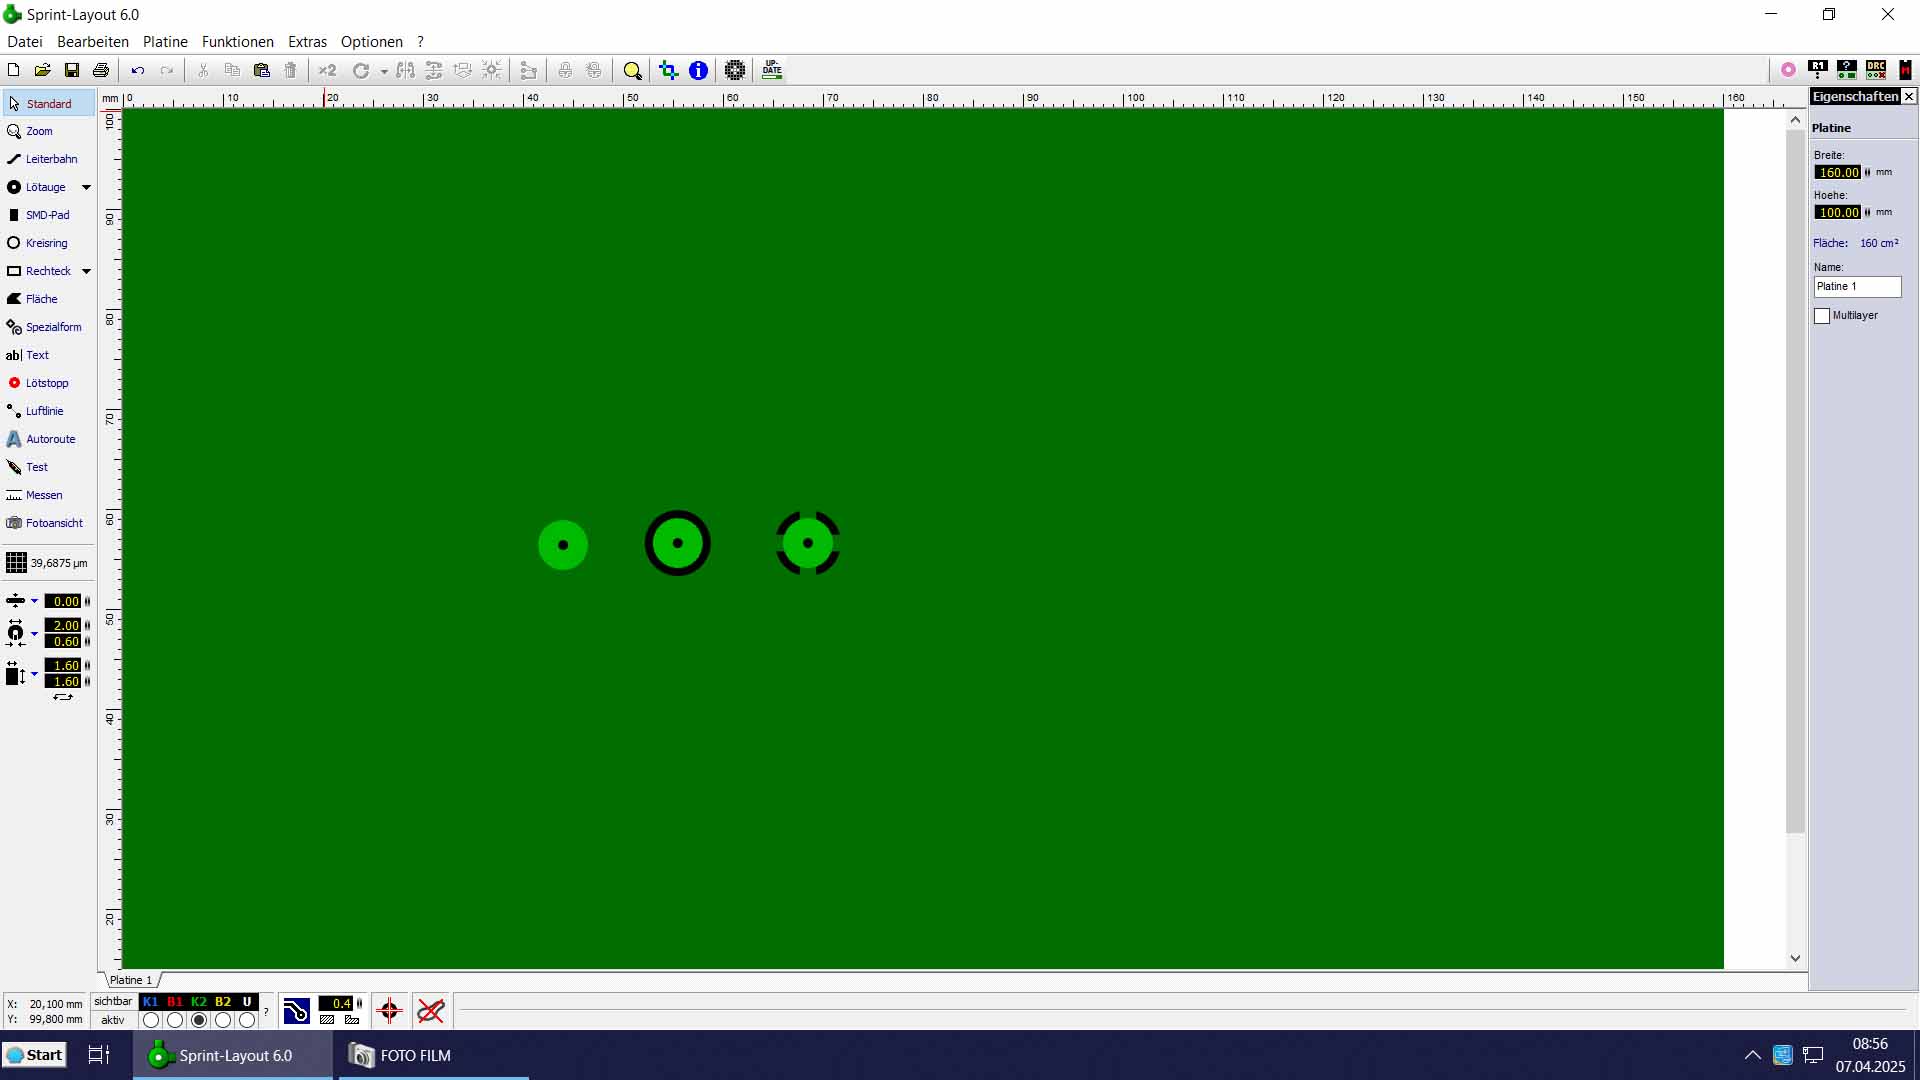Set K1 layer as active
This screenshot has width=1920, height=1080.
151,1020
